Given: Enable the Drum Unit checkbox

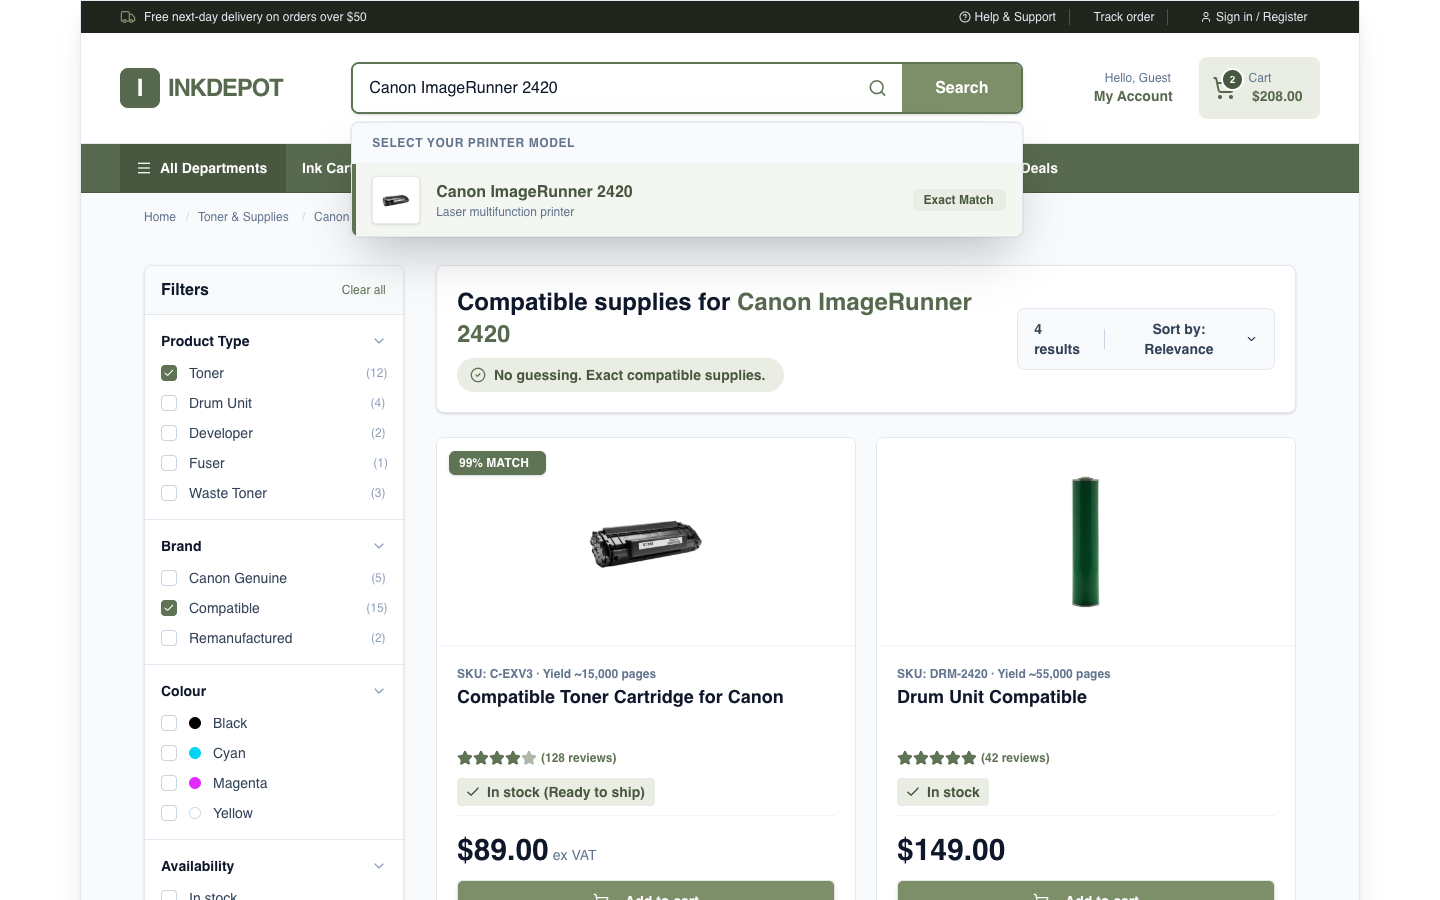Looking at the screenshot, I should coord(169,403).
